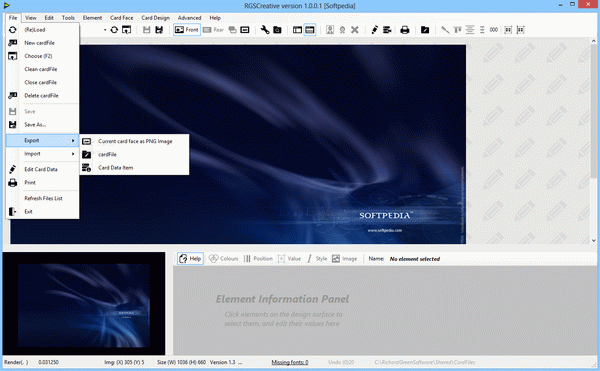
Task: Click Exit in the File menu
Action: click(x=42, y=212)
